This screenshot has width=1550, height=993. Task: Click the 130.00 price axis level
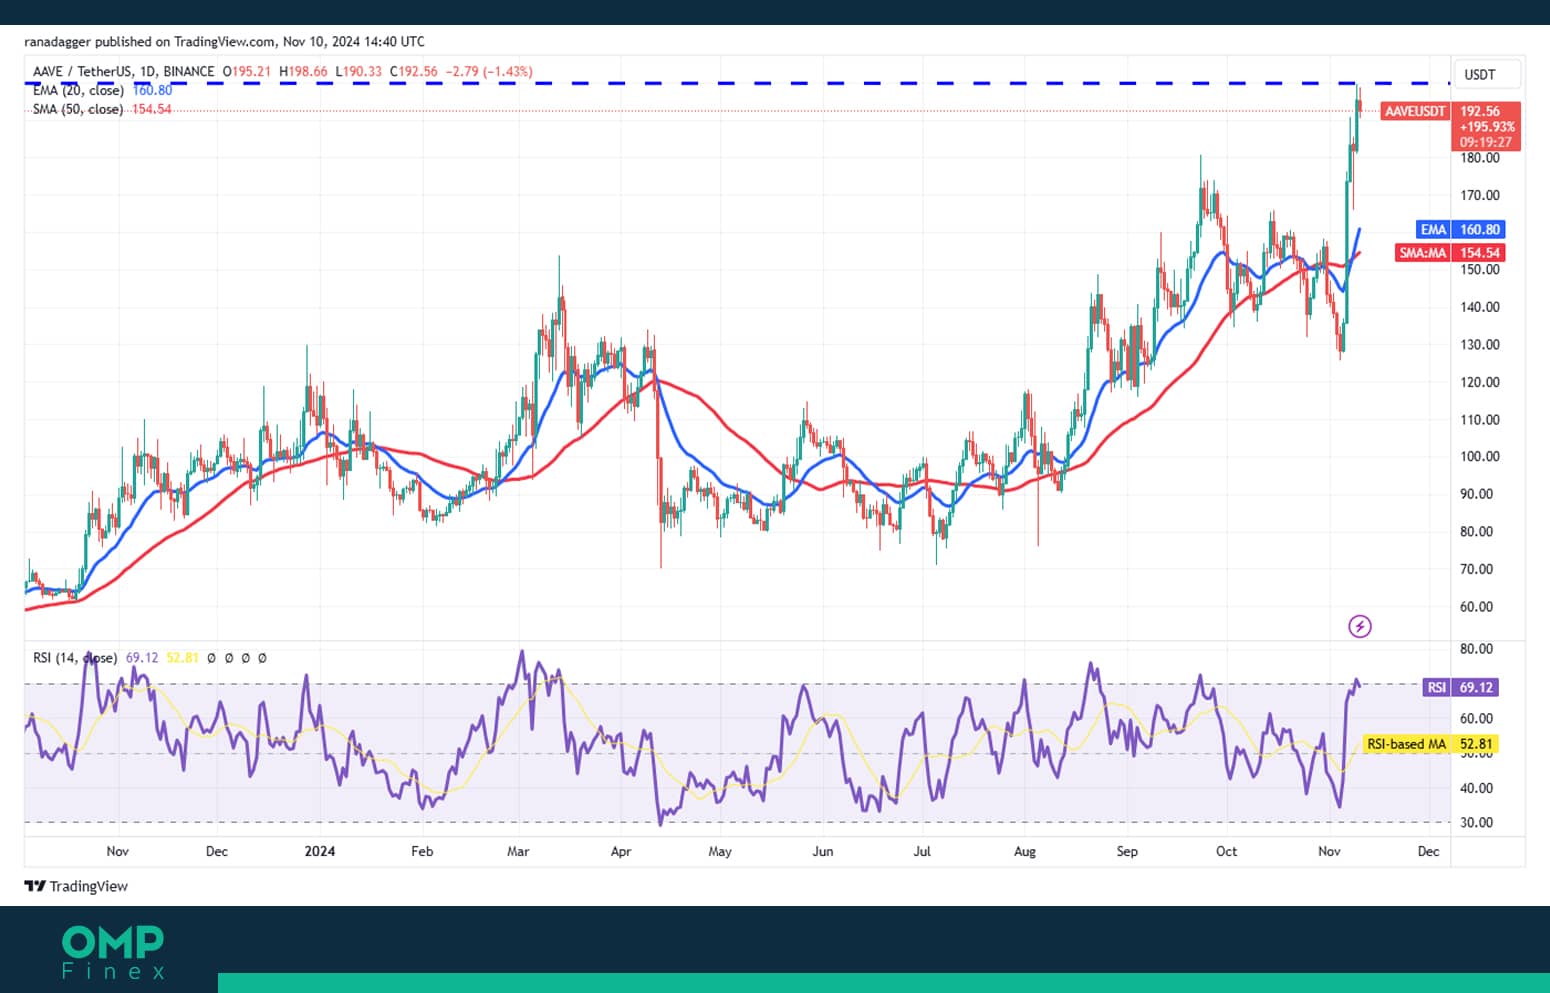[1480, 345]
